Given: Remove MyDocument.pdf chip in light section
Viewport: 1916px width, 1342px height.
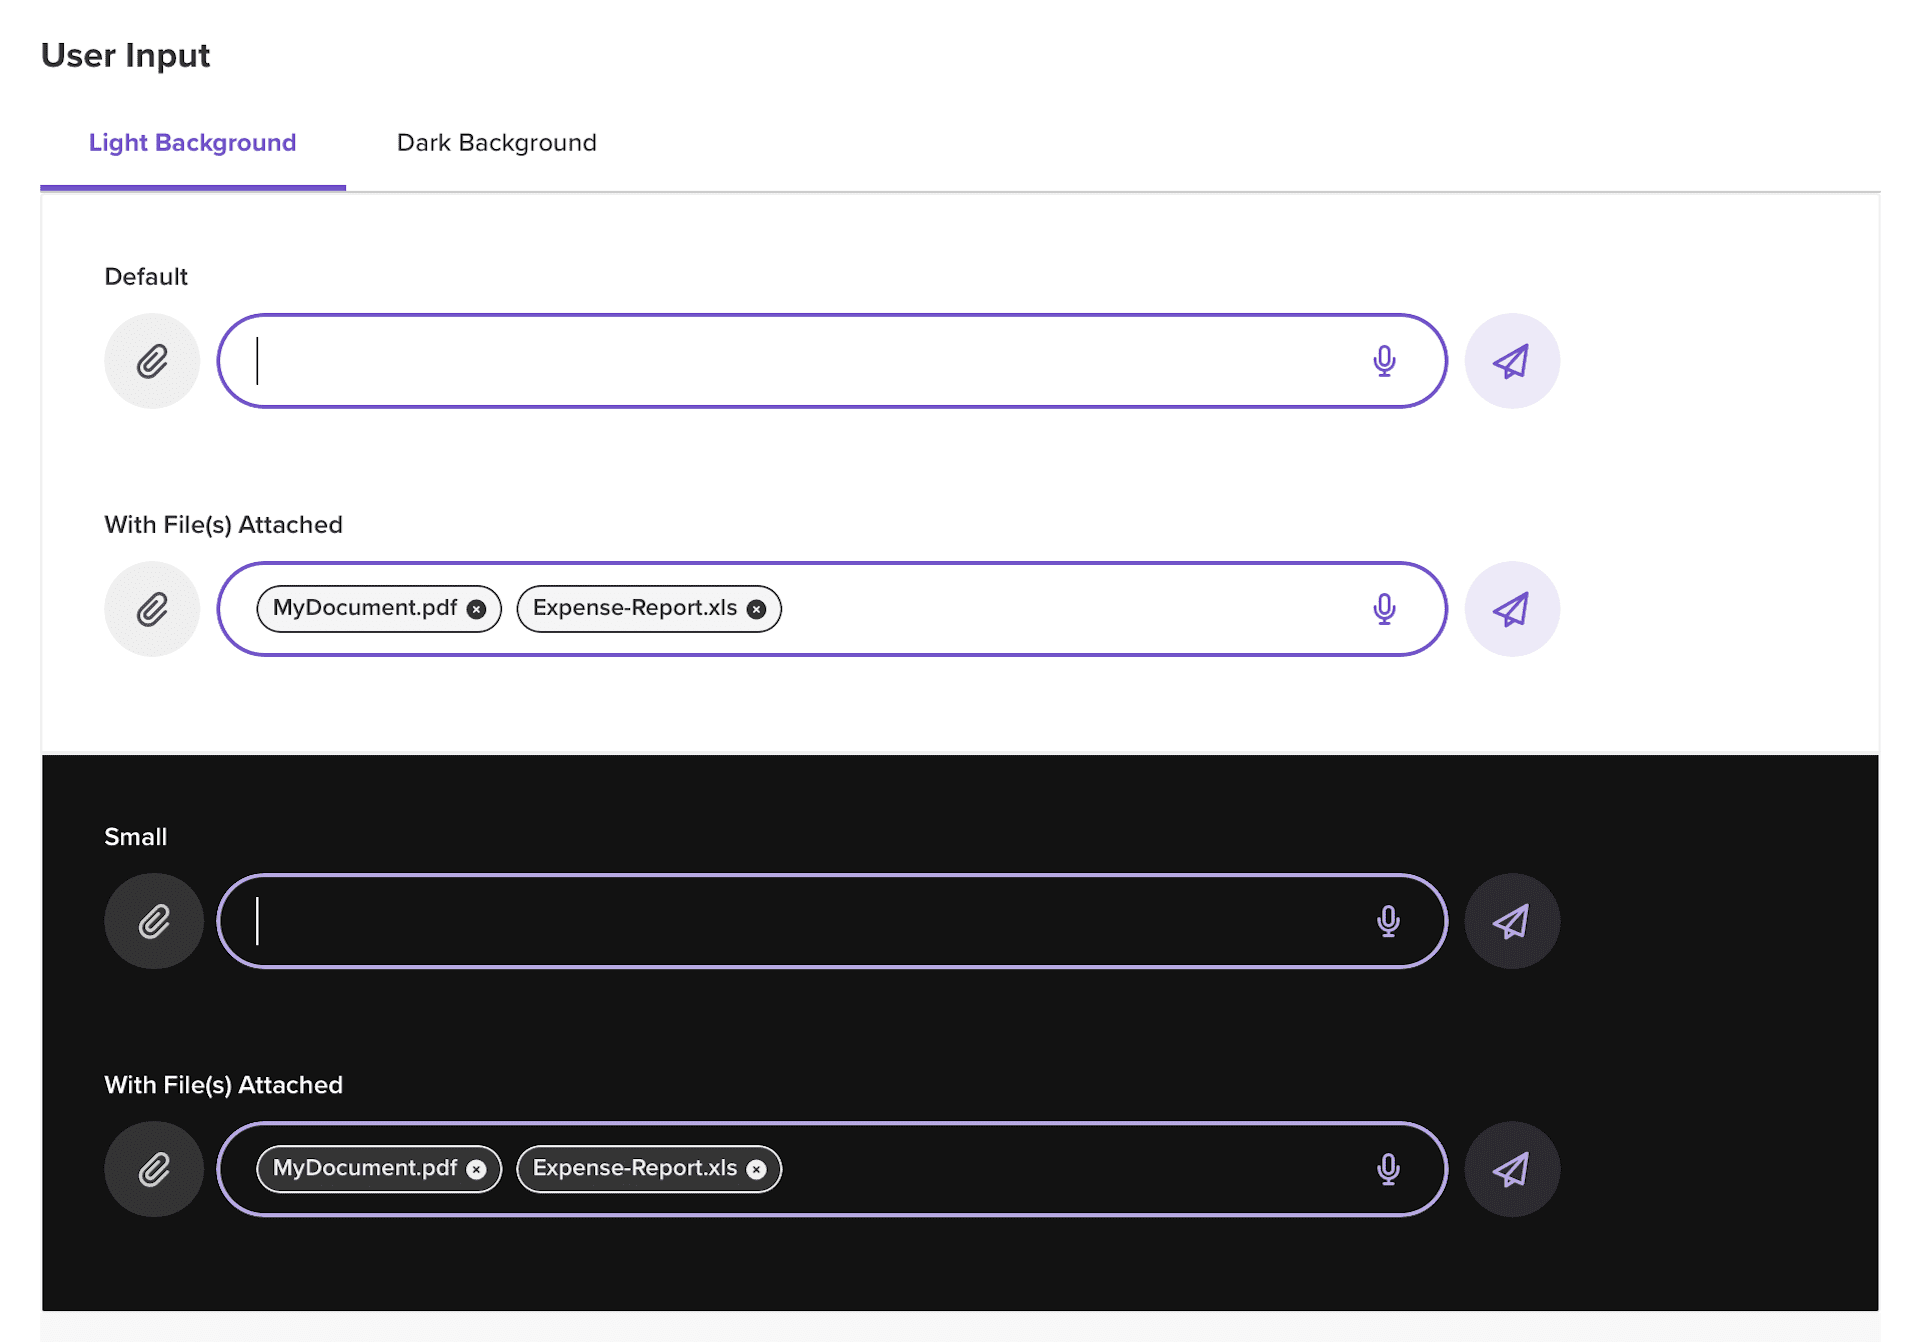Looking at the screenshot, I should [x=477, y=609].
